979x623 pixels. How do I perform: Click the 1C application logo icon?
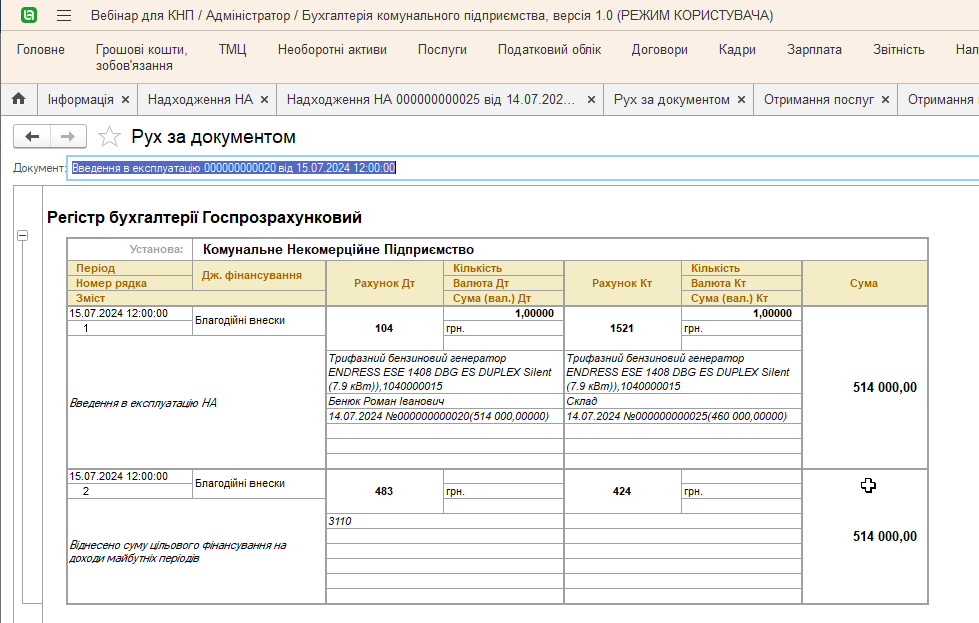(x=30, y=16)
